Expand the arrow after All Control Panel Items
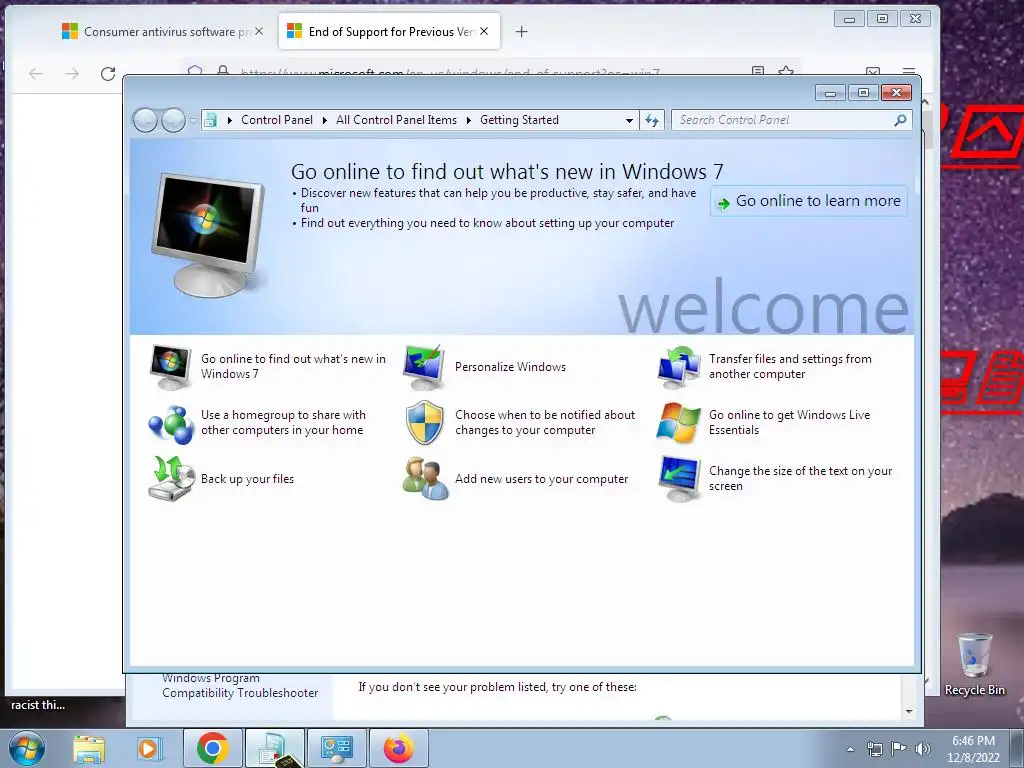The image size is (1024, 768). click(x=468, y=120)
